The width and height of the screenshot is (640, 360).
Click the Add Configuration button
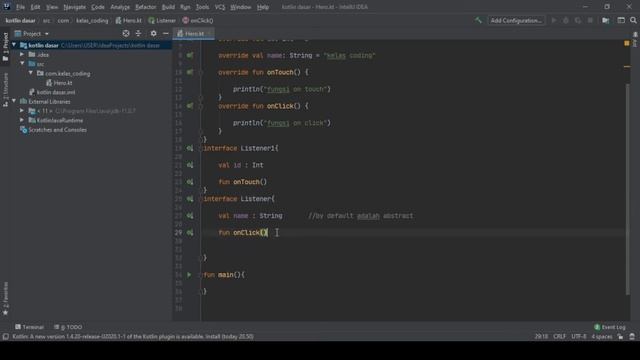click(x=516, y=20)
